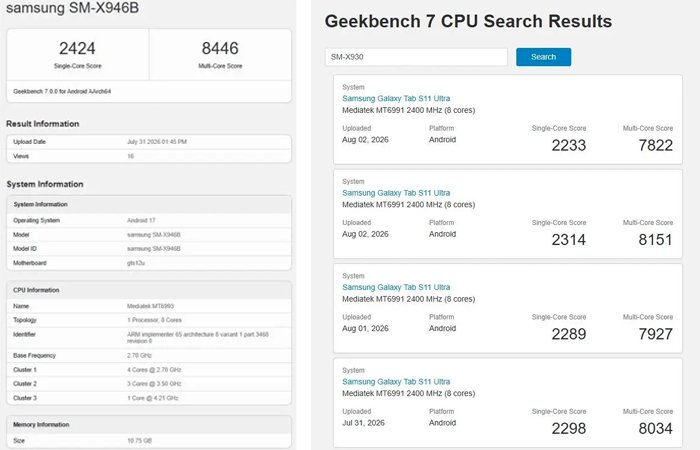Click Cluster 3 value '1 Core @ 4.21 GHz'
The height and width of the screenshot is (450, 700).
pos(153,398)
